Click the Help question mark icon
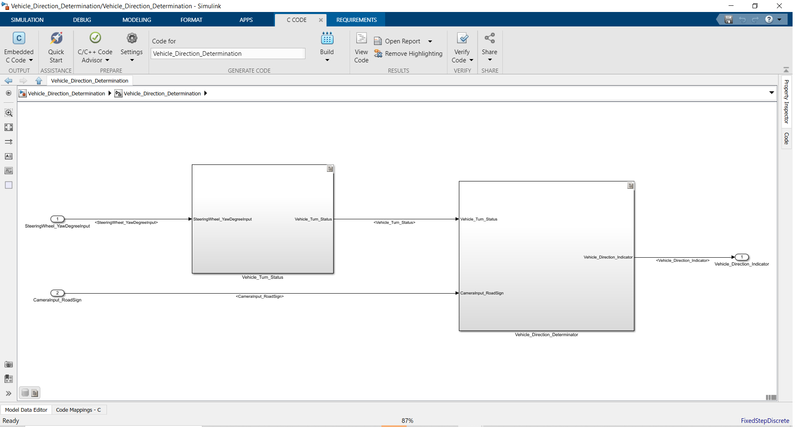This screenshot has height=427, width=800. pos(769,20)
